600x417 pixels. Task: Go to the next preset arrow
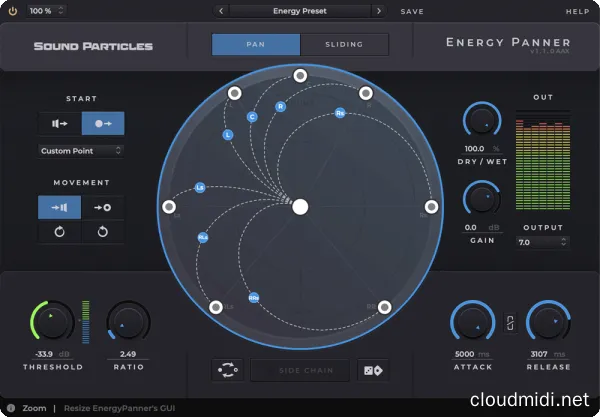click(x=379, y=11)
